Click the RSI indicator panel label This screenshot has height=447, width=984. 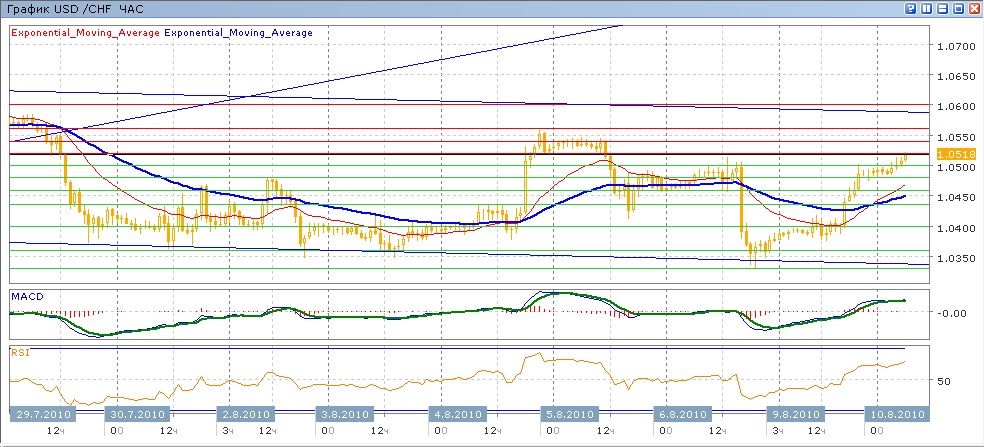pyautogui.click(x=21, y=352)
